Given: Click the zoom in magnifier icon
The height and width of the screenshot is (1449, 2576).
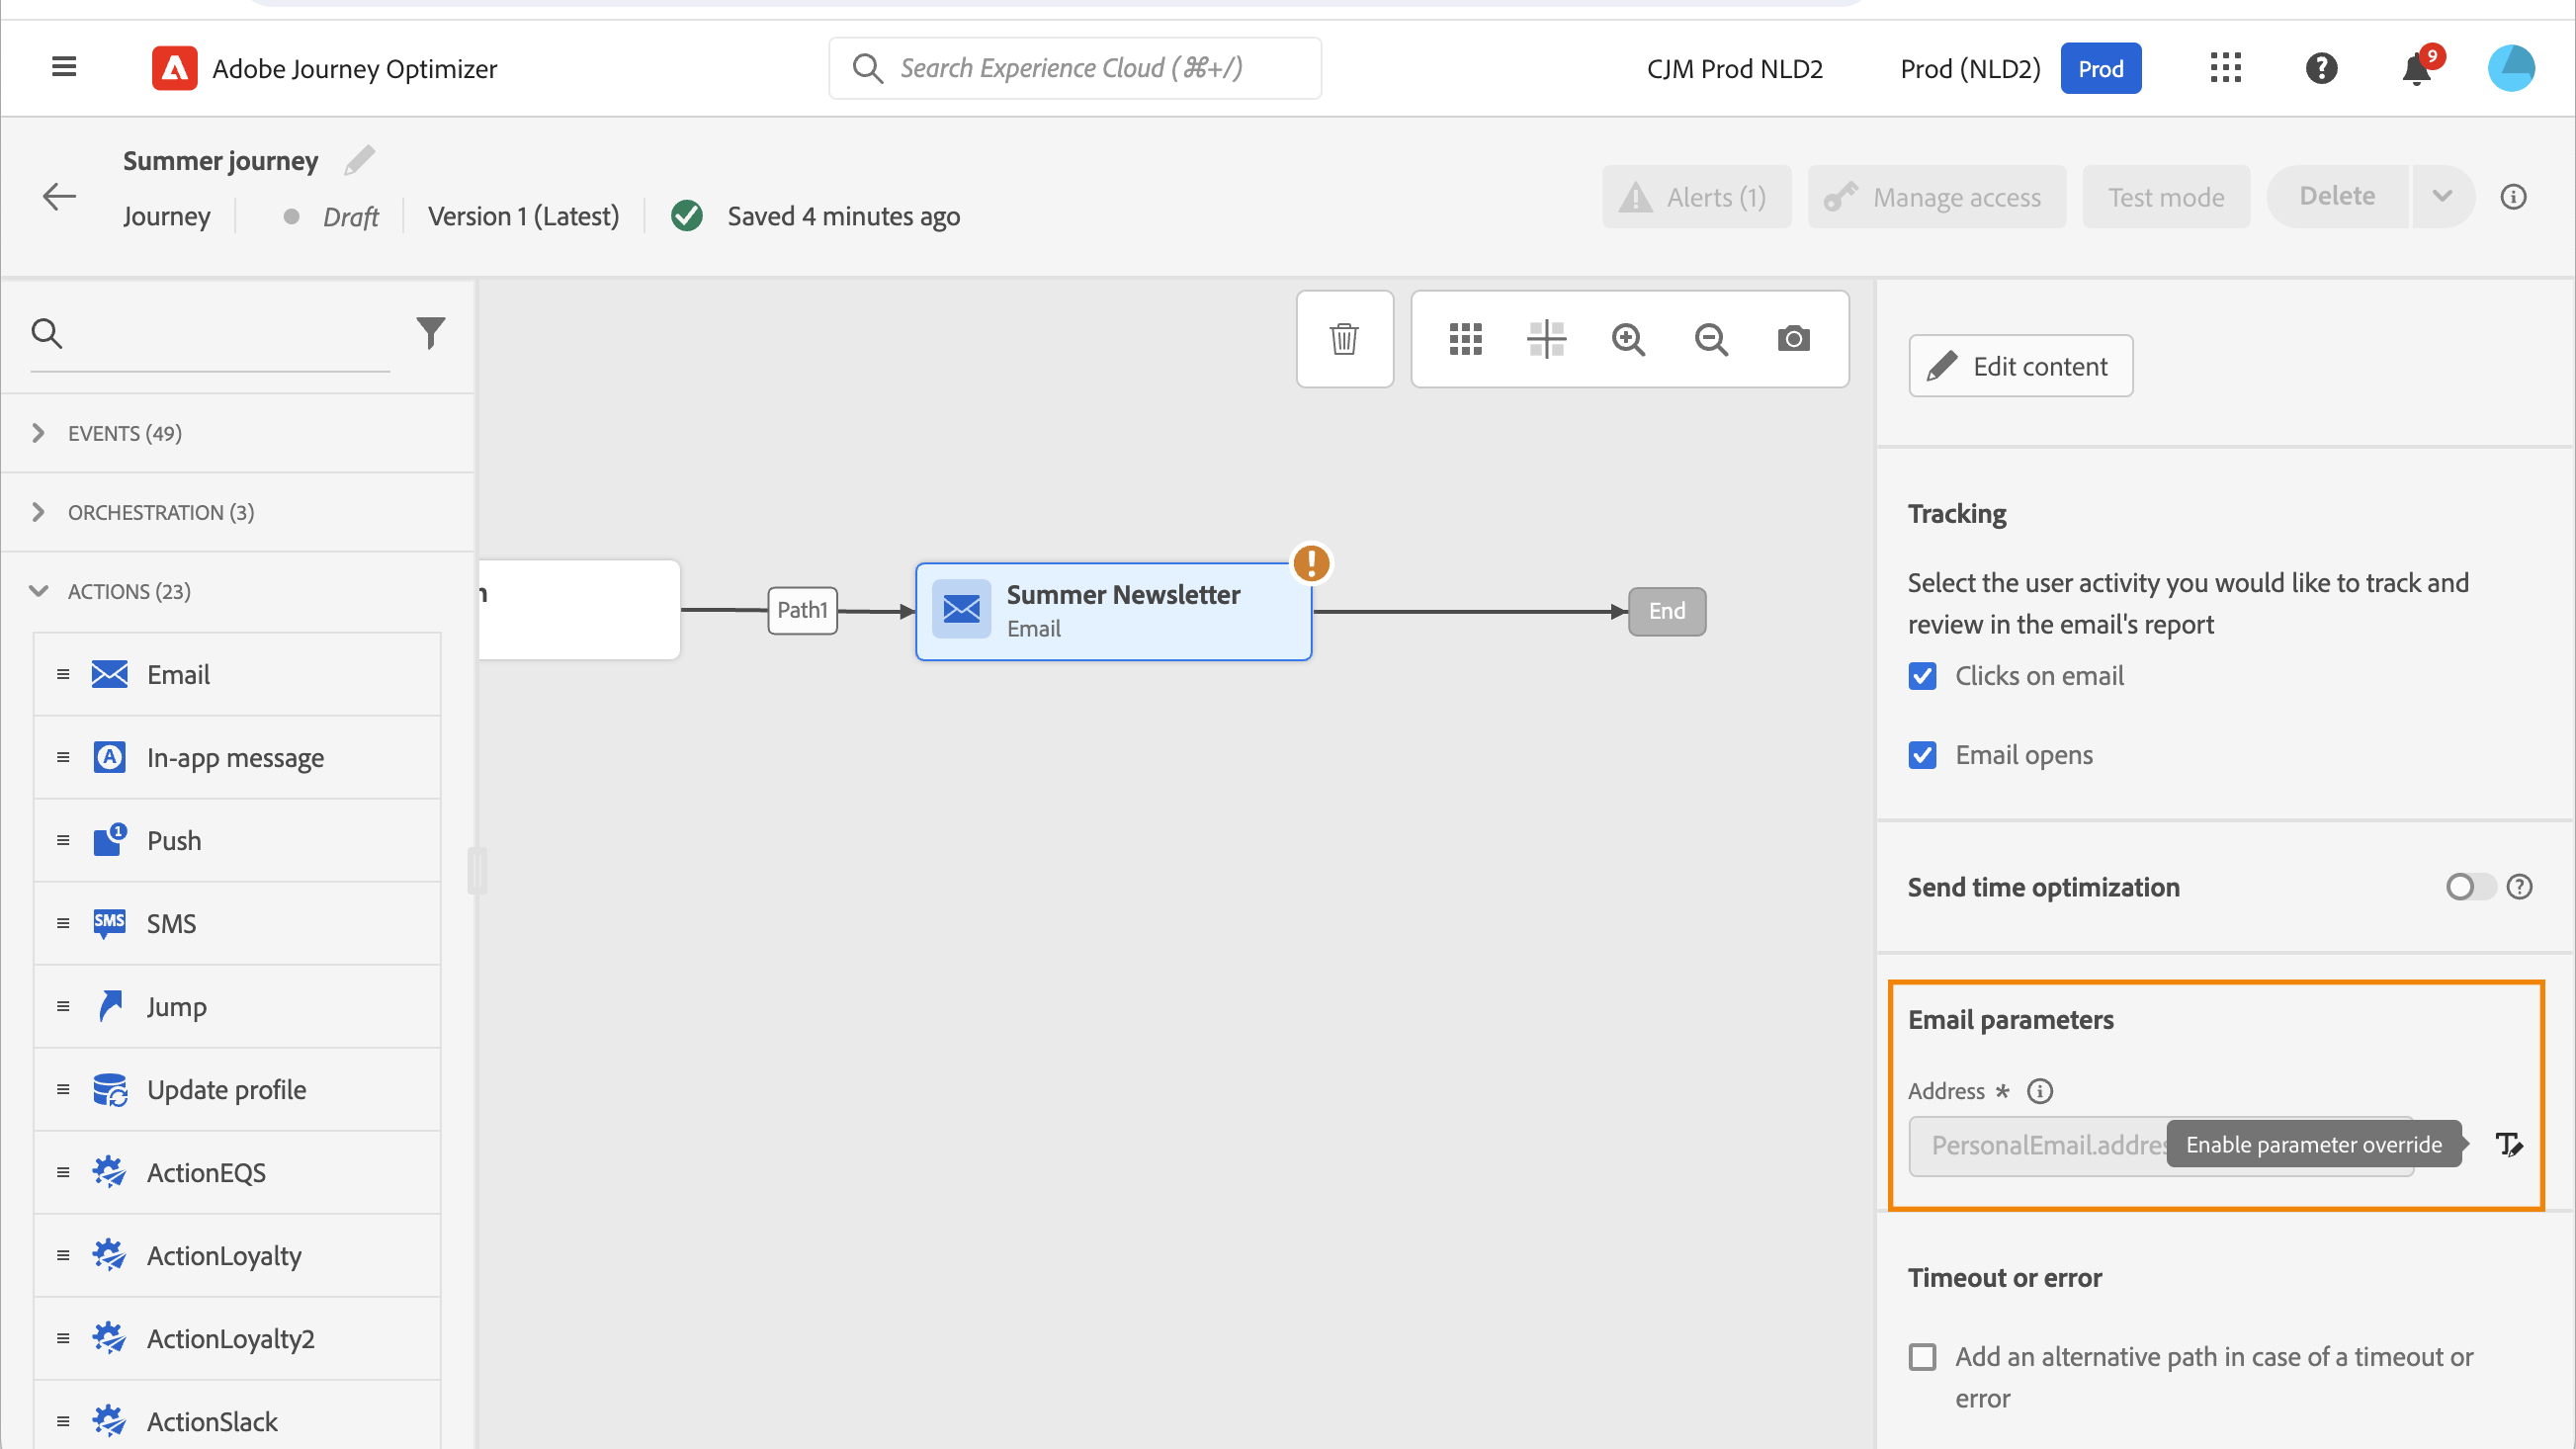Looking at the screenshot, I should [1628, 339].
